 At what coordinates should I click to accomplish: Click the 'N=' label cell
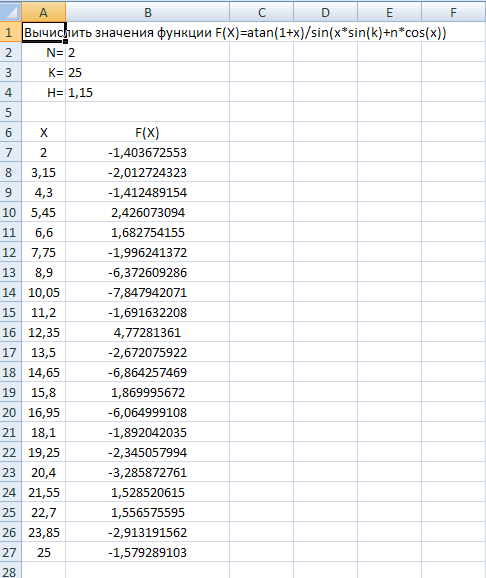44,52
